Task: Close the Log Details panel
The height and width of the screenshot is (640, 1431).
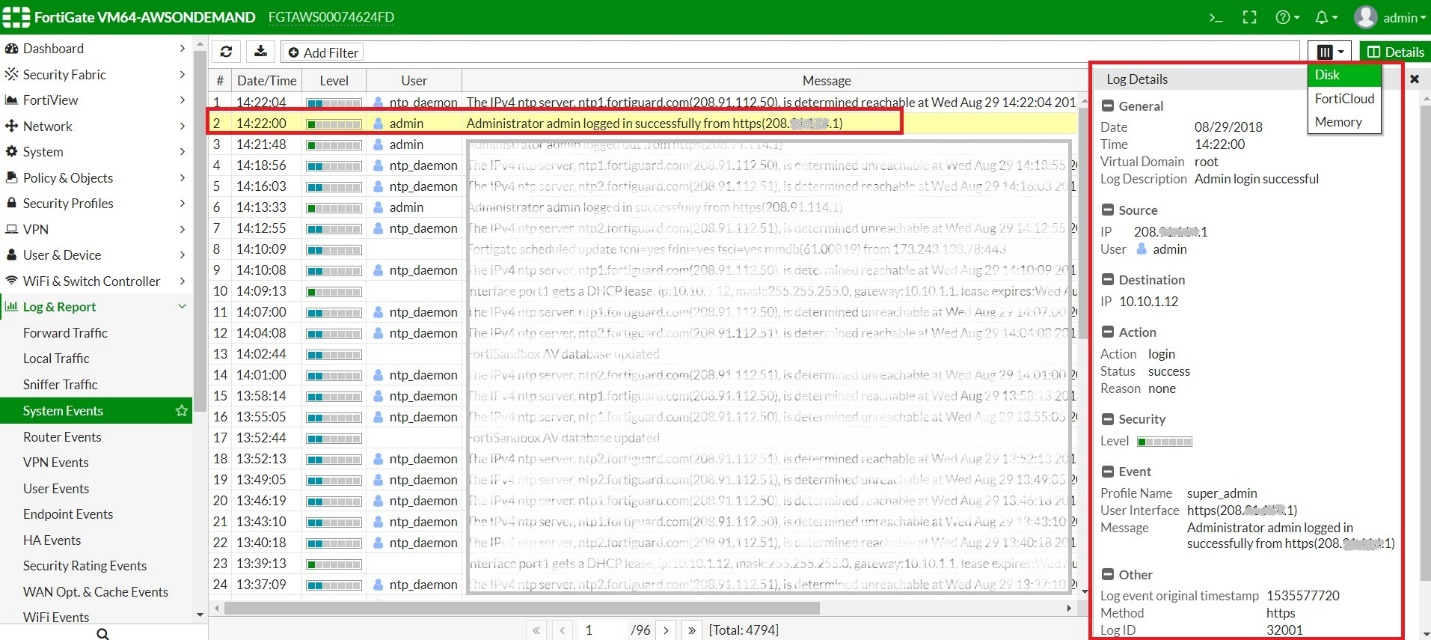Action: click(1415, 79)
